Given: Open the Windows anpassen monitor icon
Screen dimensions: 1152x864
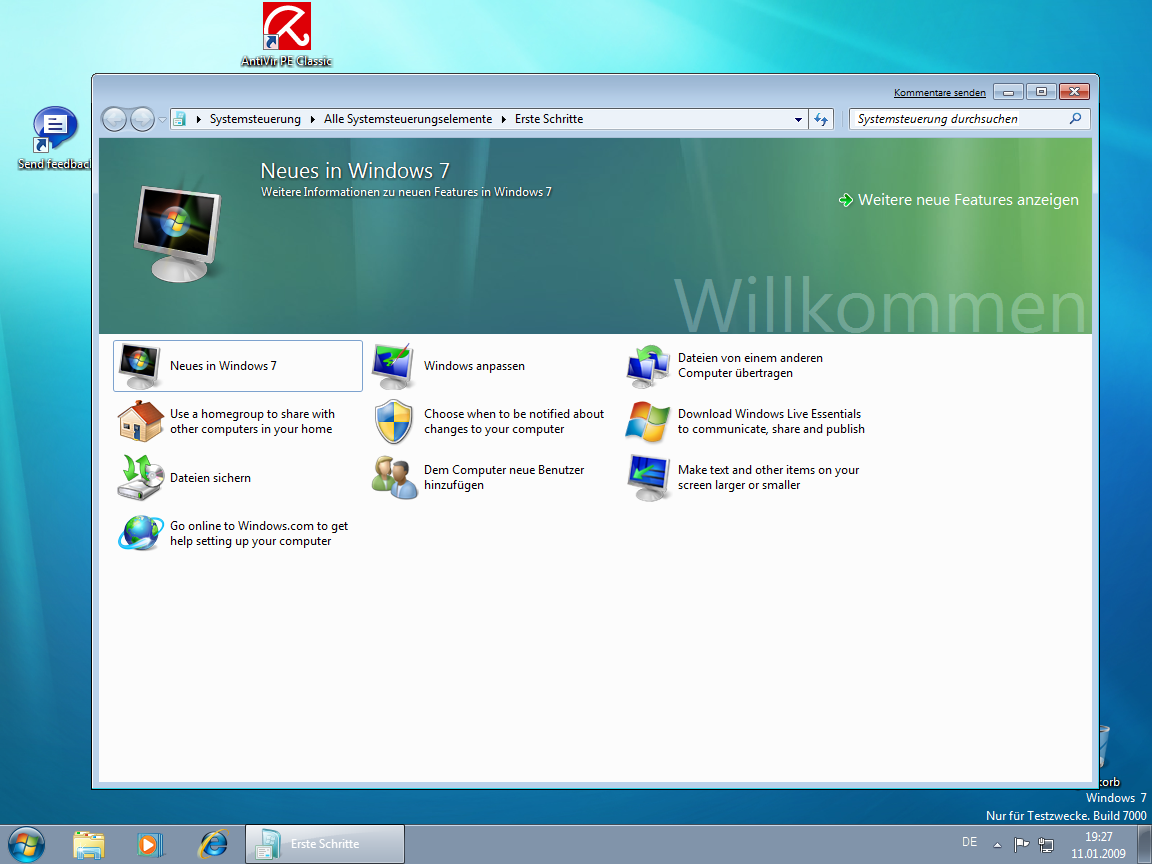Looking at the screenshot, I should pyautogui.click(x=393, y=366).
